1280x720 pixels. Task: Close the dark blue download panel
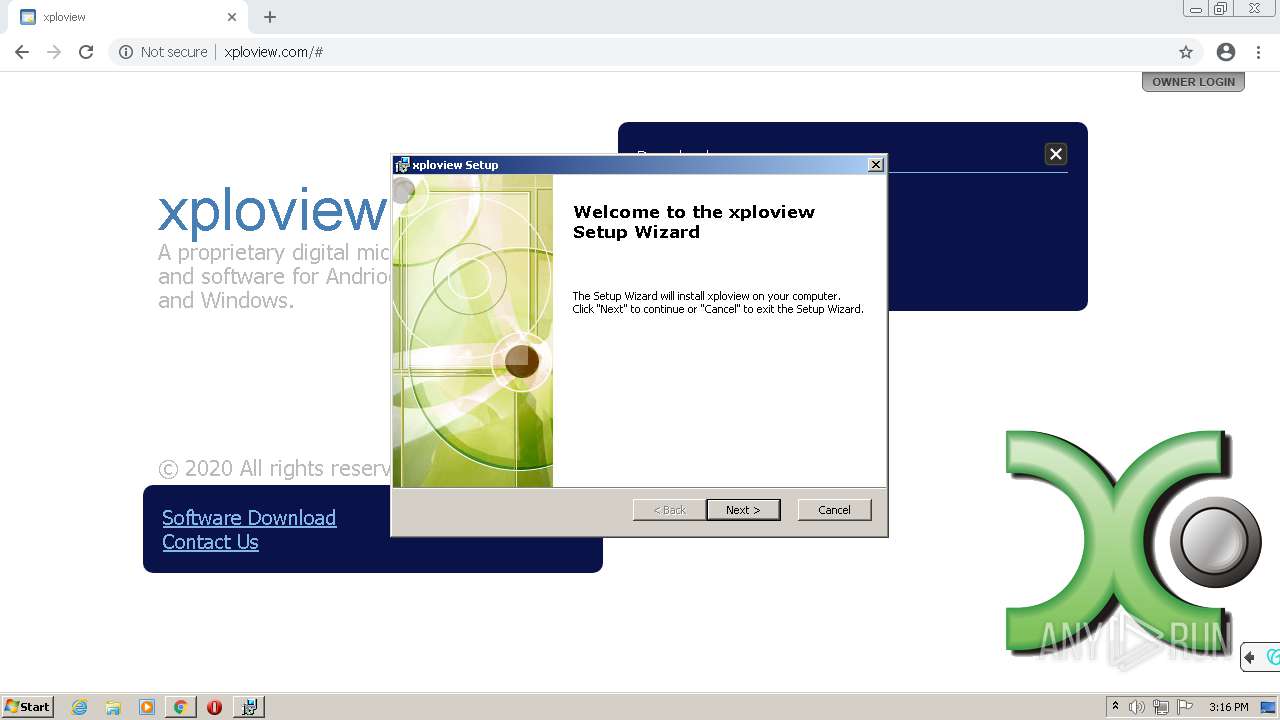[1055, 154]
